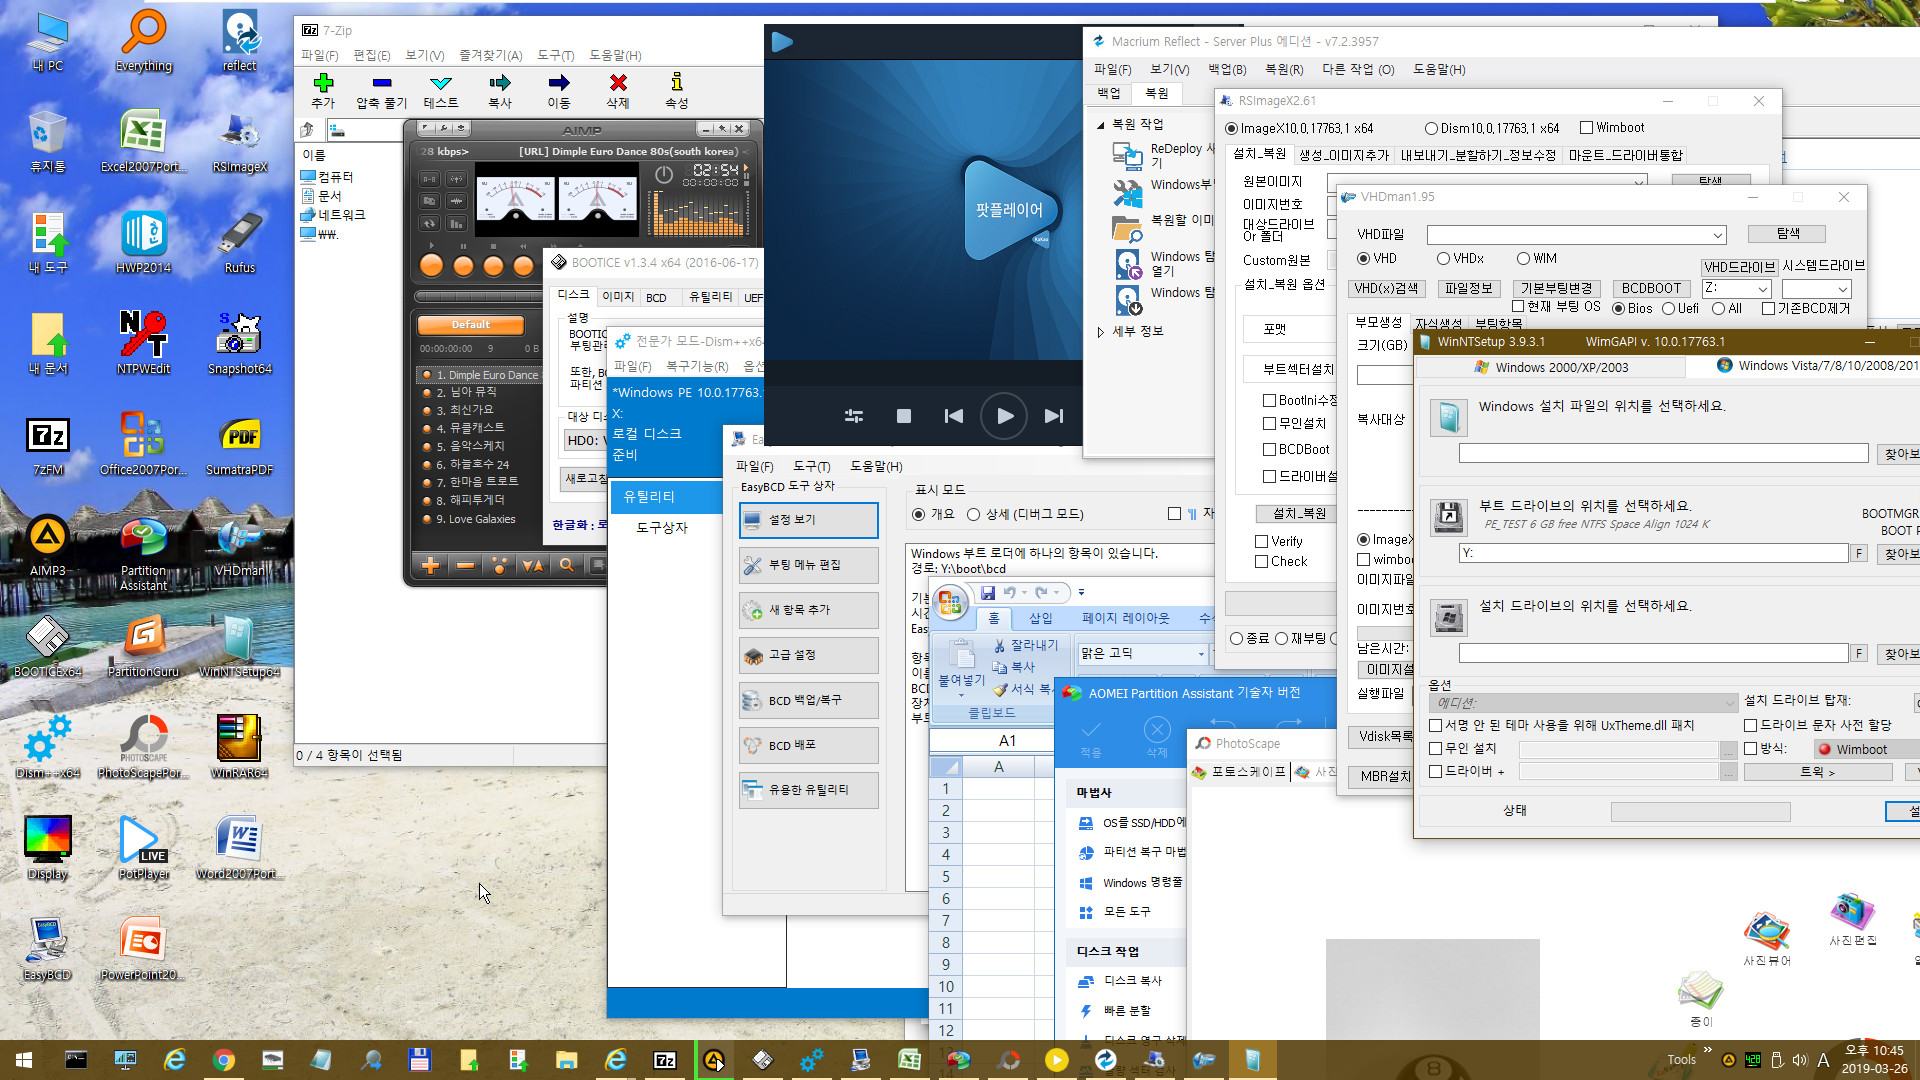
Task: Select Windows 2000/XP/2003 tab in WinNTSetup
Action: point(1552,368)
